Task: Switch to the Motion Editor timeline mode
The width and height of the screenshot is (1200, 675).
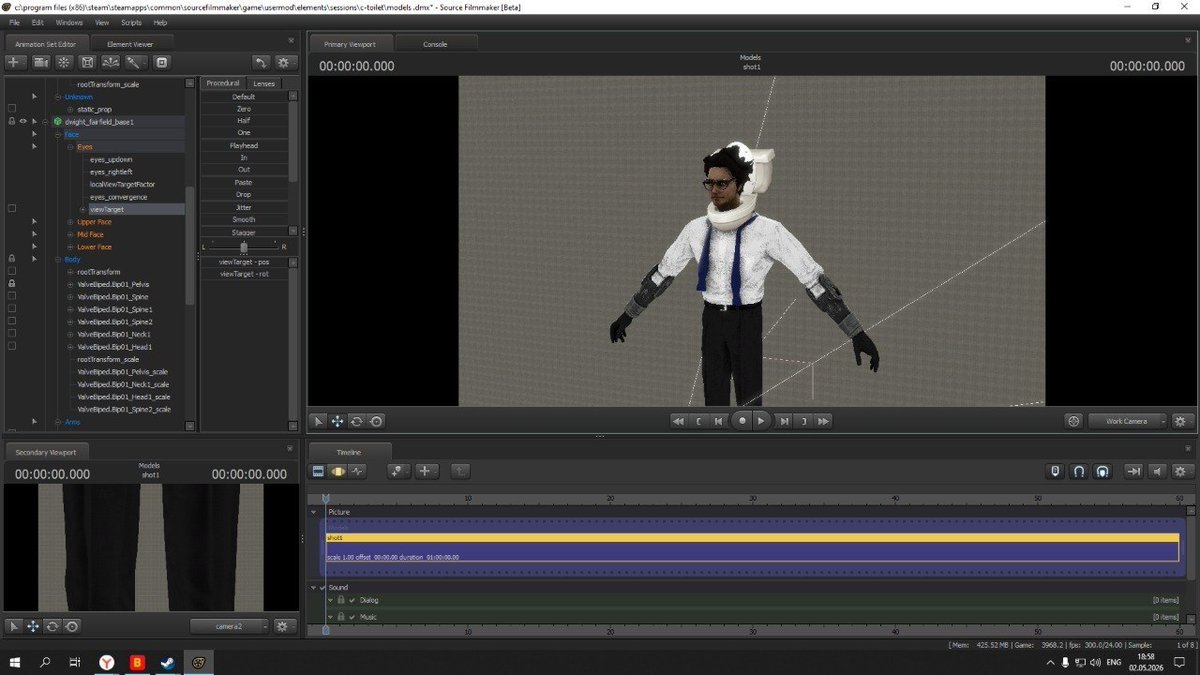Action: 338,471
